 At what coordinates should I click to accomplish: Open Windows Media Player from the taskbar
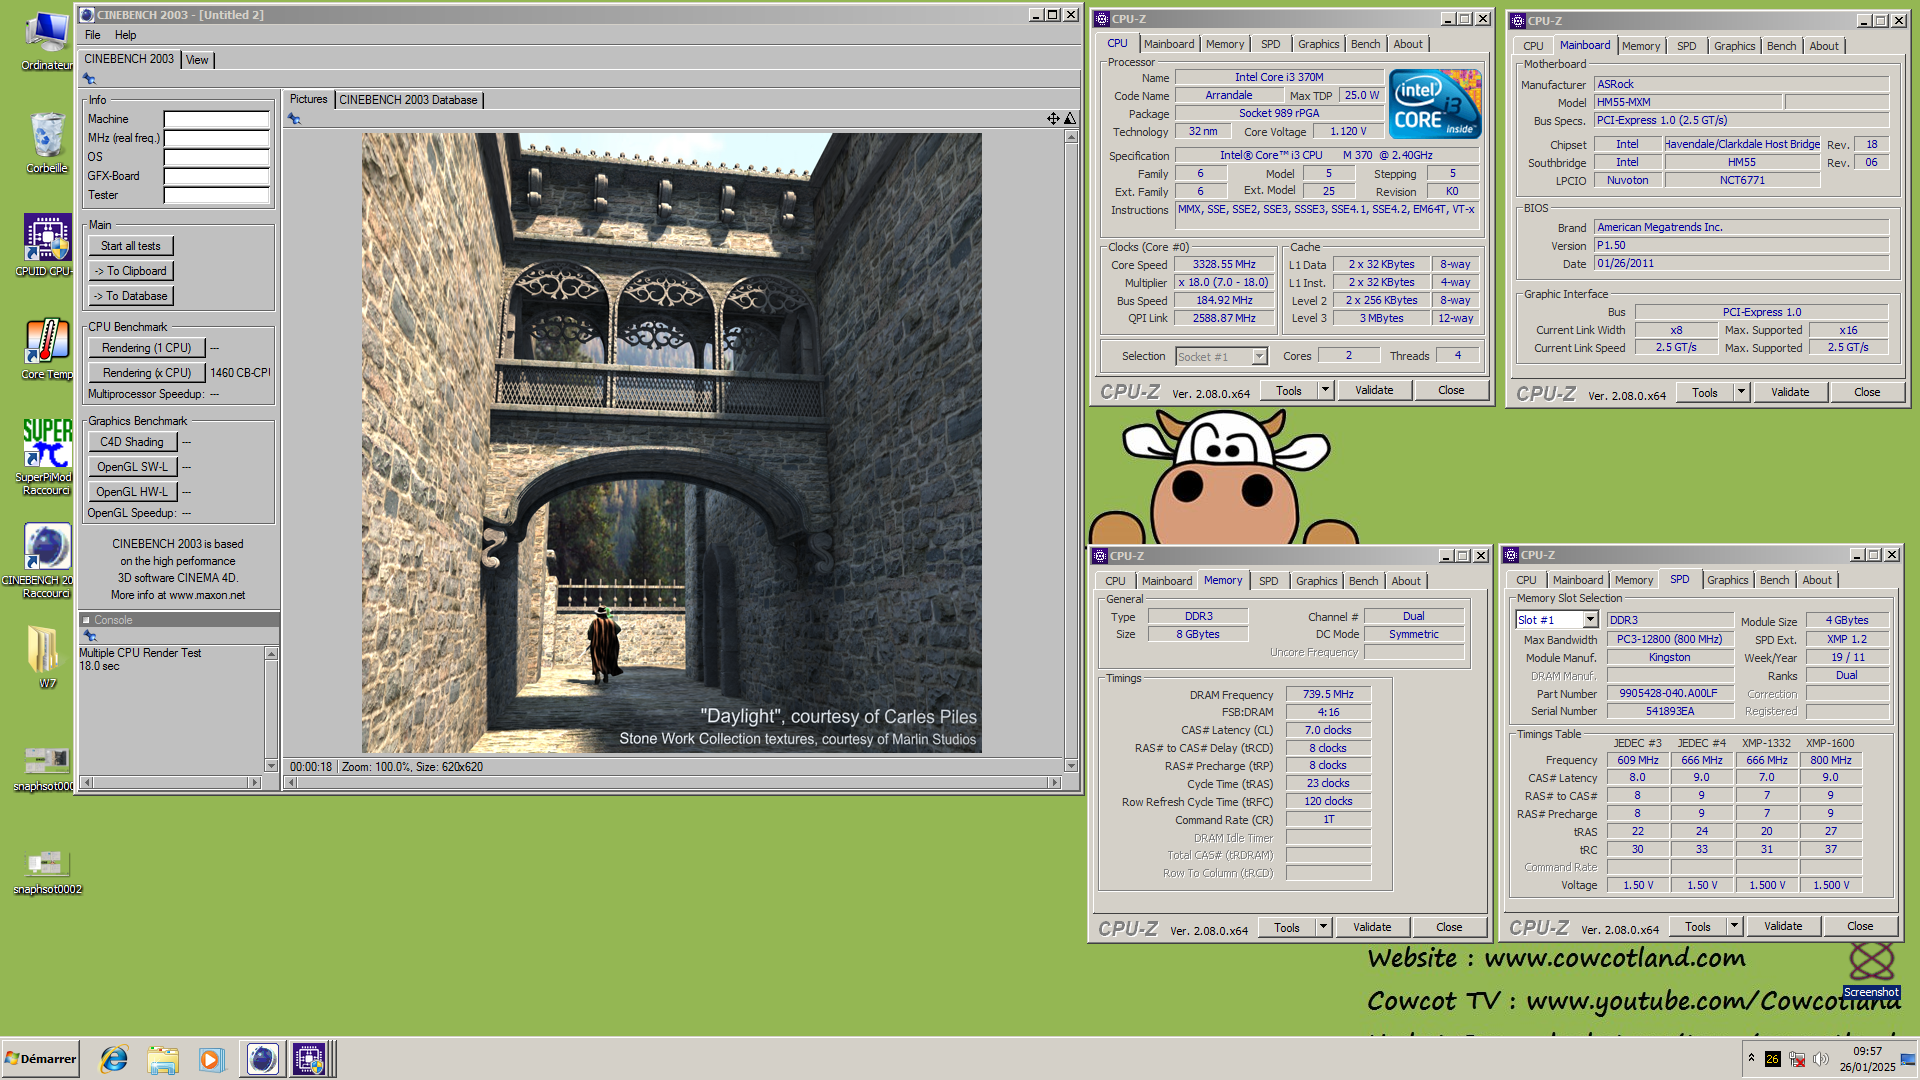tap(211, 1058)
